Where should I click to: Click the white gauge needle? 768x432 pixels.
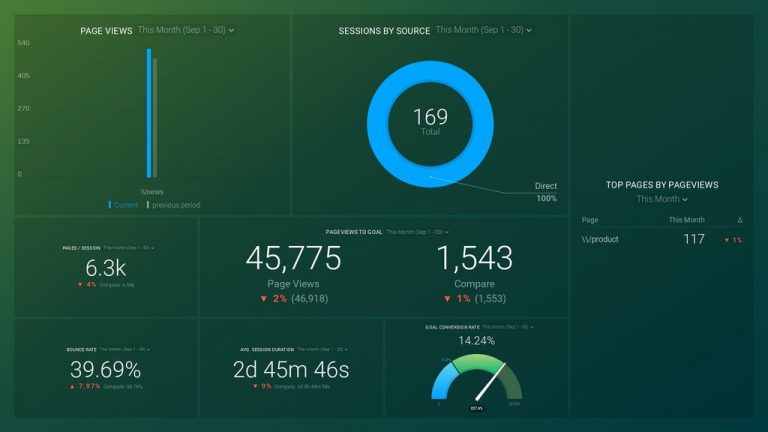(x=490, y=381)
